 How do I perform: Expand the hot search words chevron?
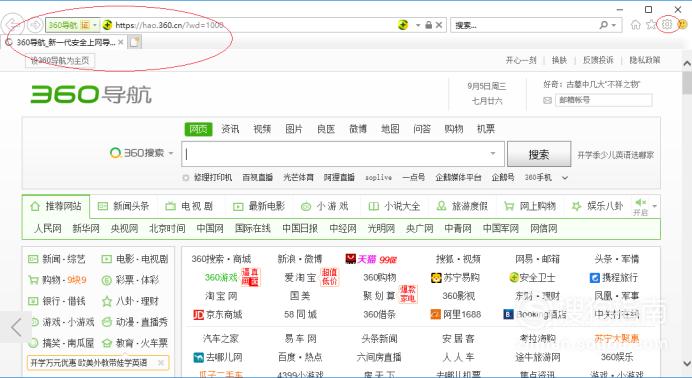click(565, 178)
